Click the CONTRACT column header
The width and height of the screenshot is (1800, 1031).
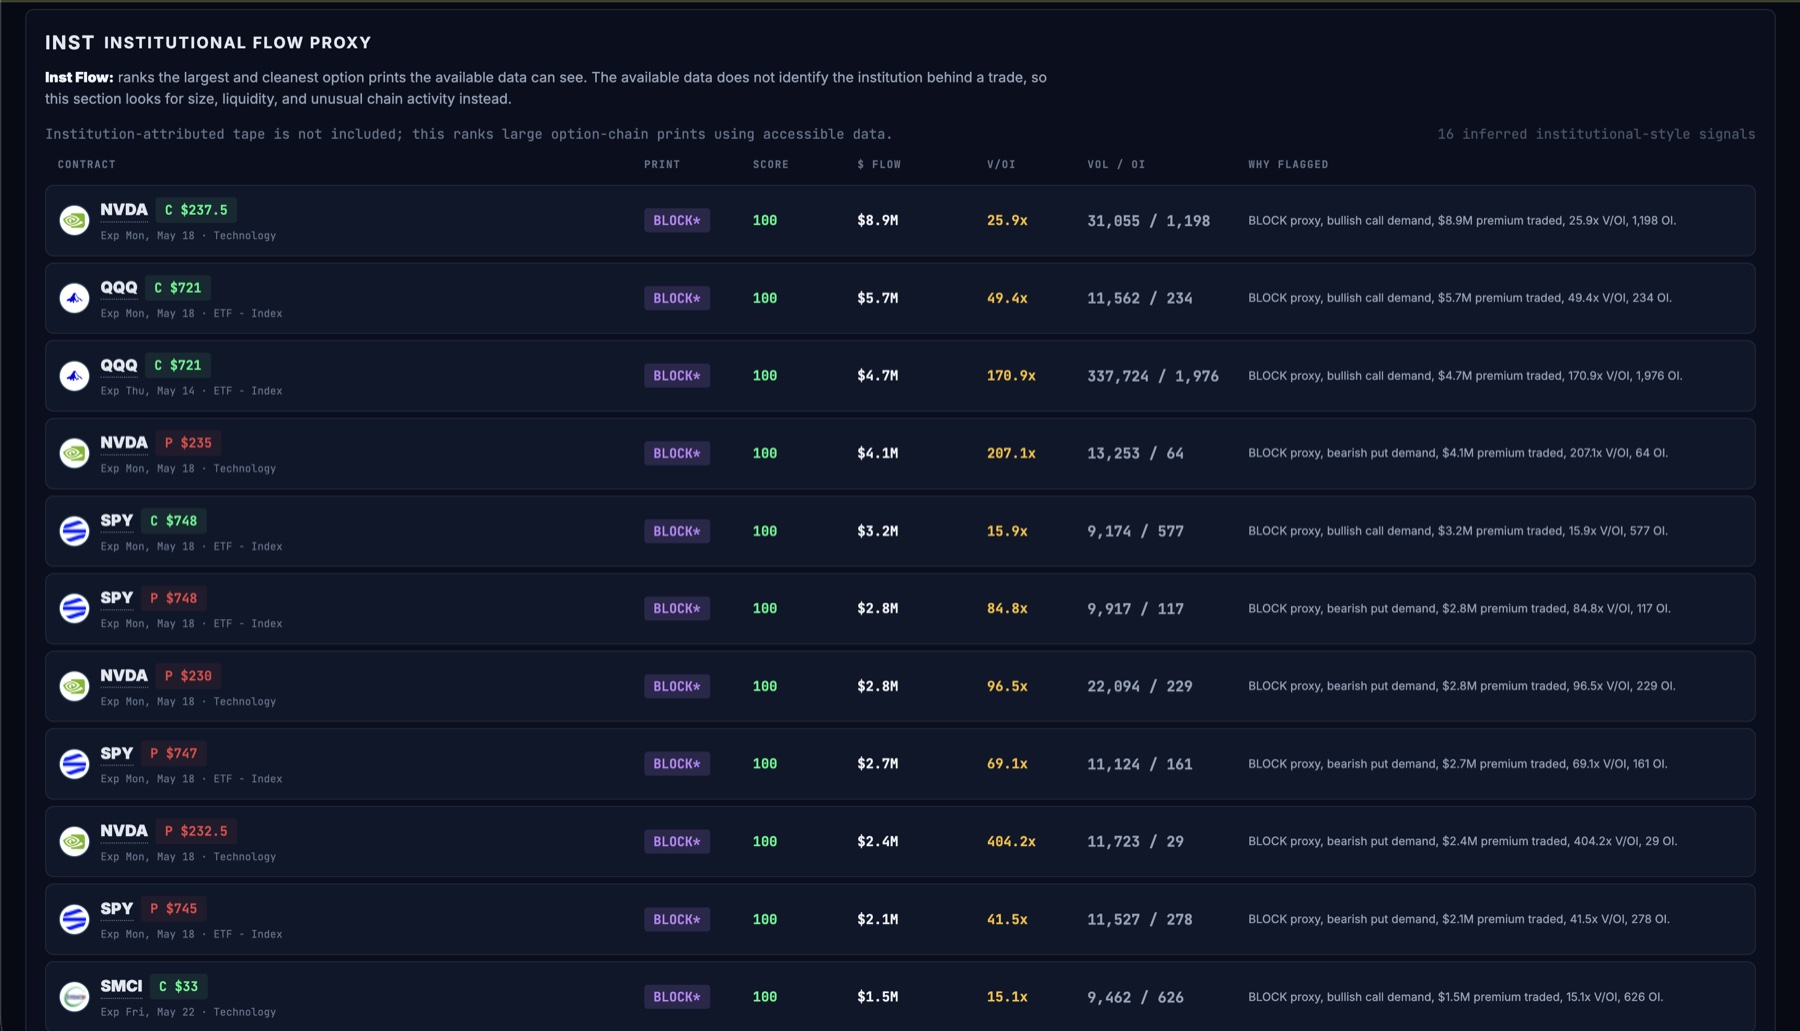86,164
